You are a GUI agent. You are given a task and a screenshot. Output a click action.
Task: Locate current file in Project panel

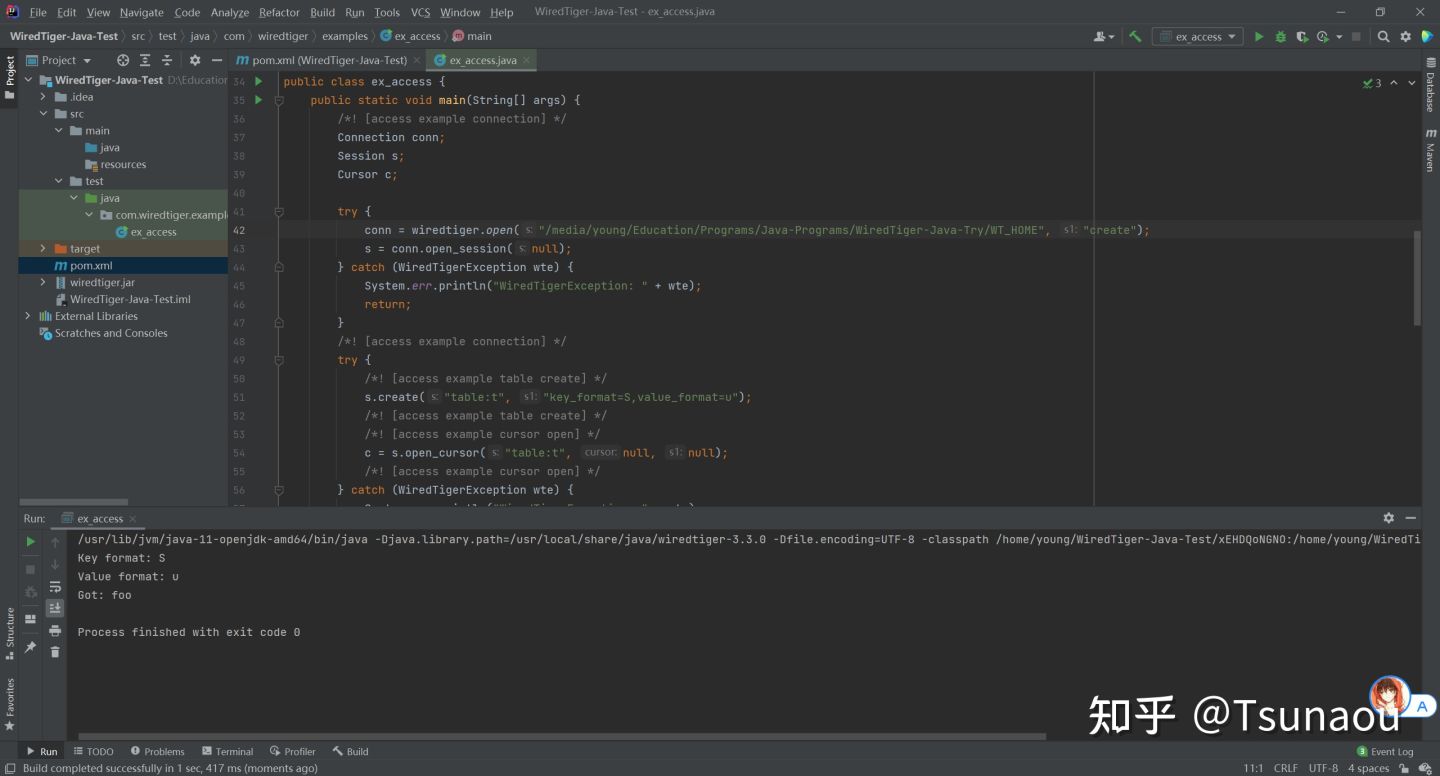coord(123,60)
